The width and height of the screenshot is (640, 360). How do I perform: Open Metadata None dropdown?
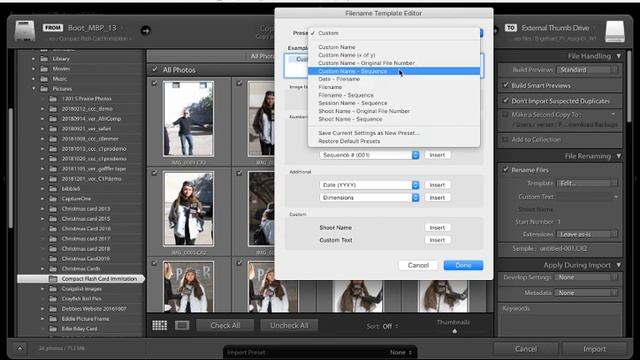click(587, 293)
